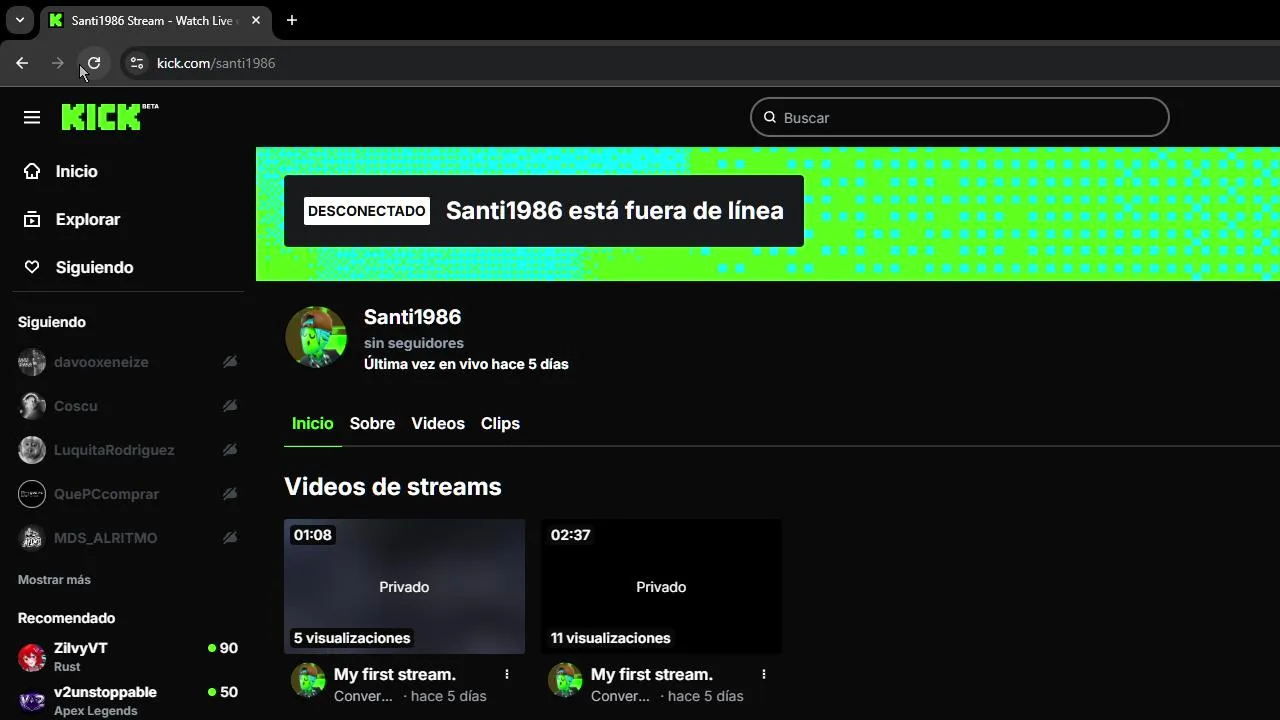
Task: Open the 02:37 private video thumbnail
Action: 661,586
